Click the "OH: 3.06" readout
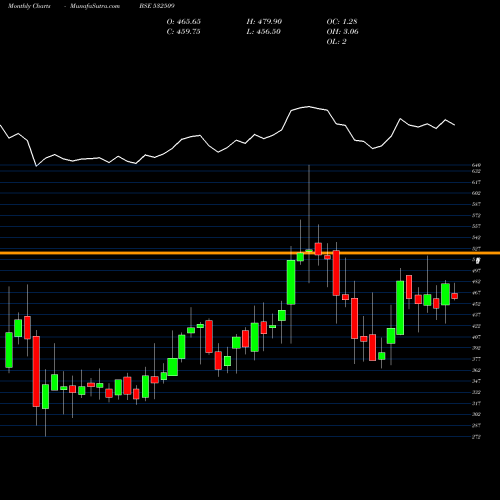This screenshot has height=500, width=500. [x=342, y=32]
